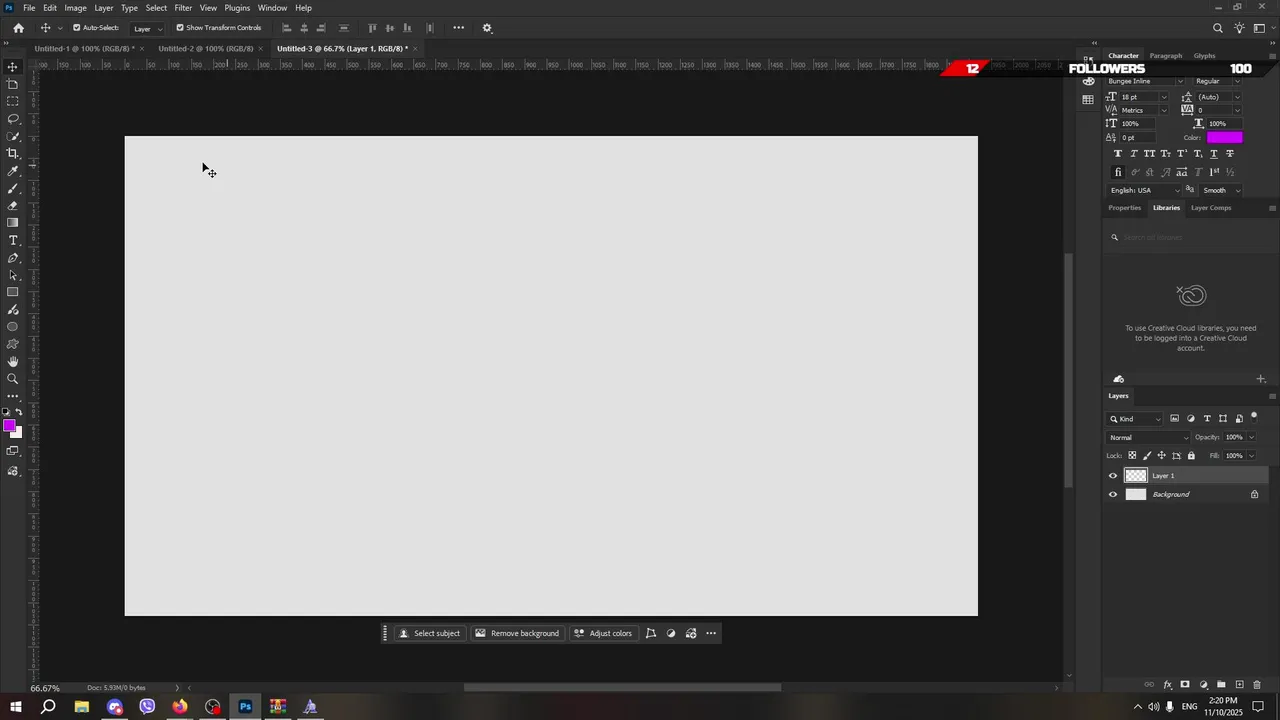
Task: Select the Brush tool
Action: (13, 188)
